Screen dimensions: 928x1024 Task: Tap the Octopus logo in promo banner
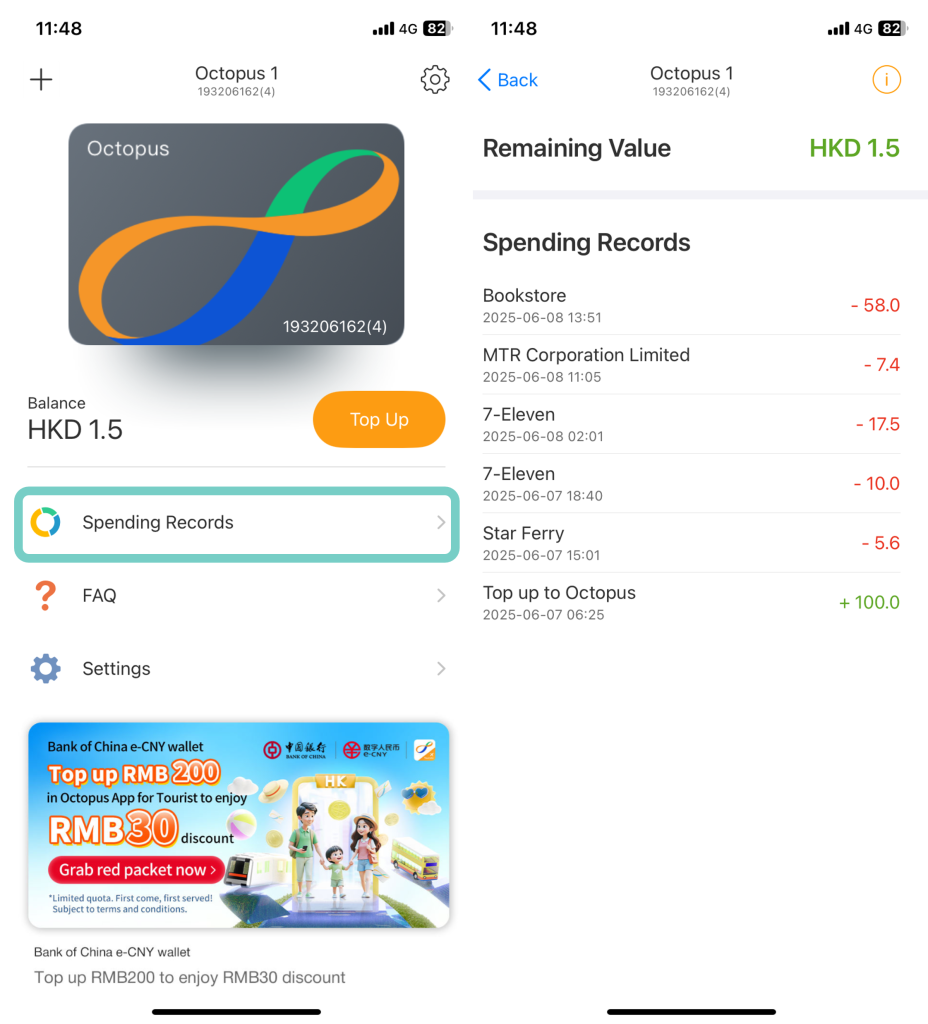point(425,750)
